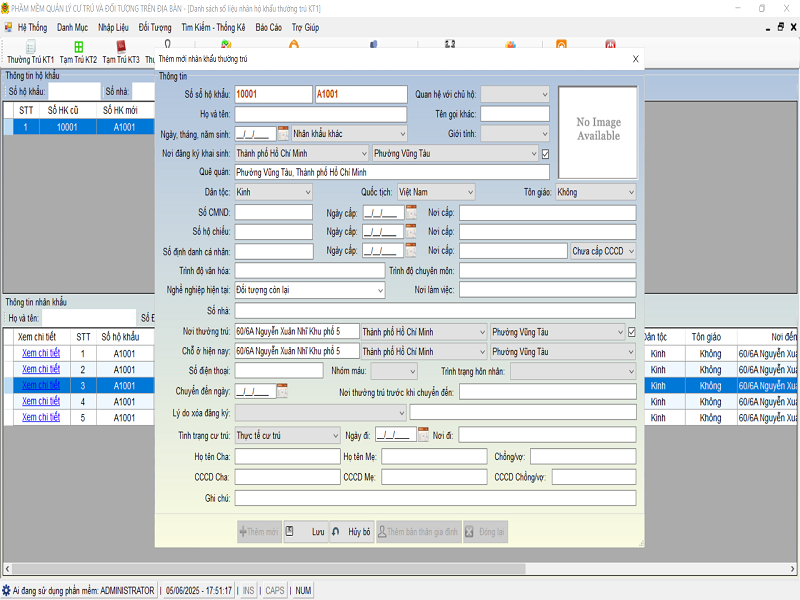This screenshot has width=800, height=600.
Task: Open Nơi đăng ký khai sinh city dropdown
Action: 302,154
